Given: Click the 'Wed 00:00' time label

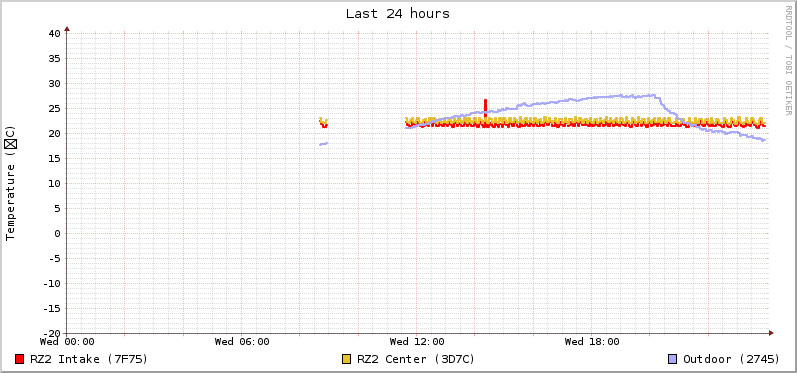Looking at the screenshot, I should pos(67,341).
